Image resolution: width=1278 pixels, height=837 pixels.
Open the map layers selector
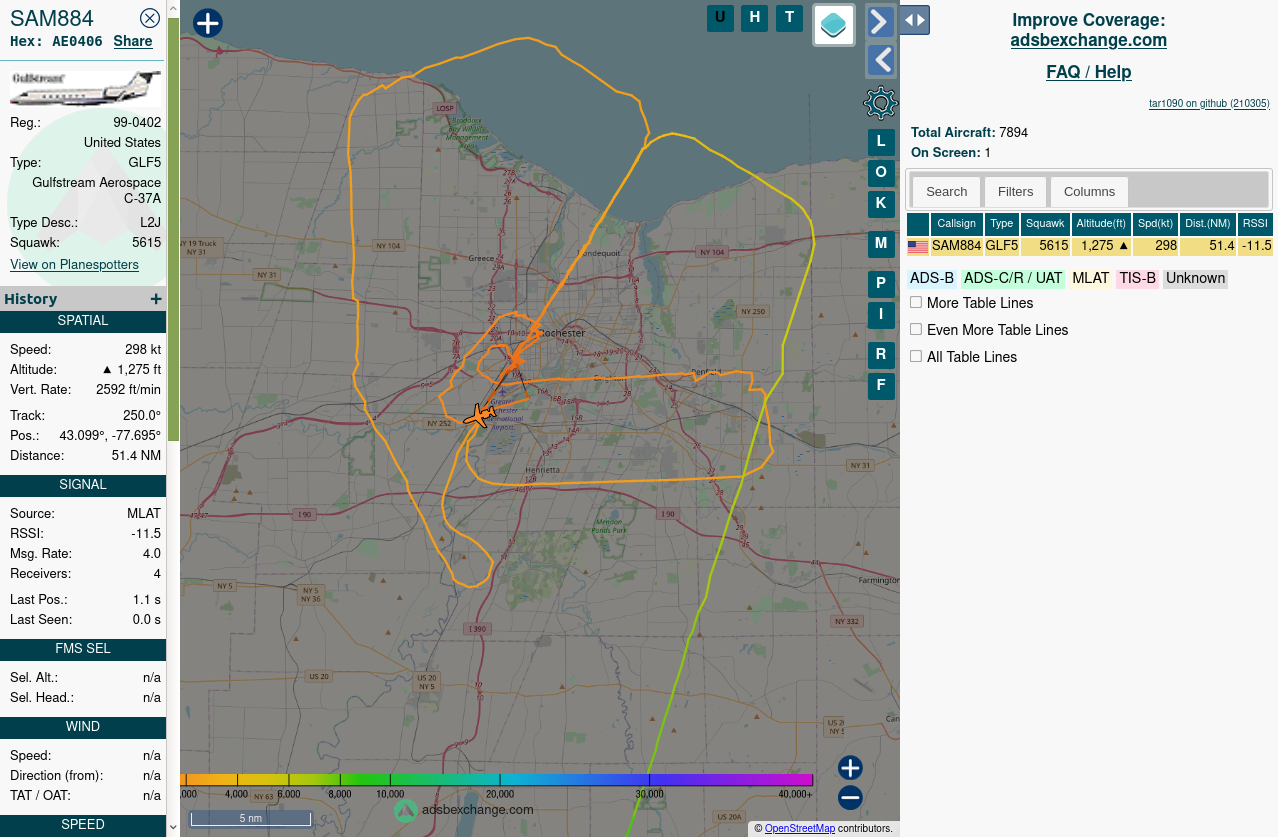[x=834, y=26]
